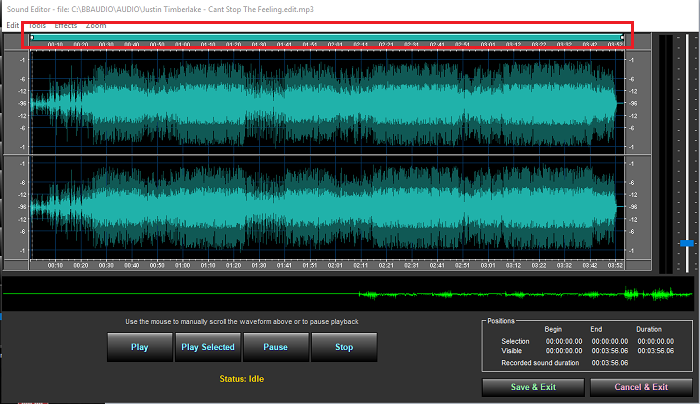Click the 02:31 mark on the bottom time ruler
This screenshot has width=700, height=404.
point(412,265)
